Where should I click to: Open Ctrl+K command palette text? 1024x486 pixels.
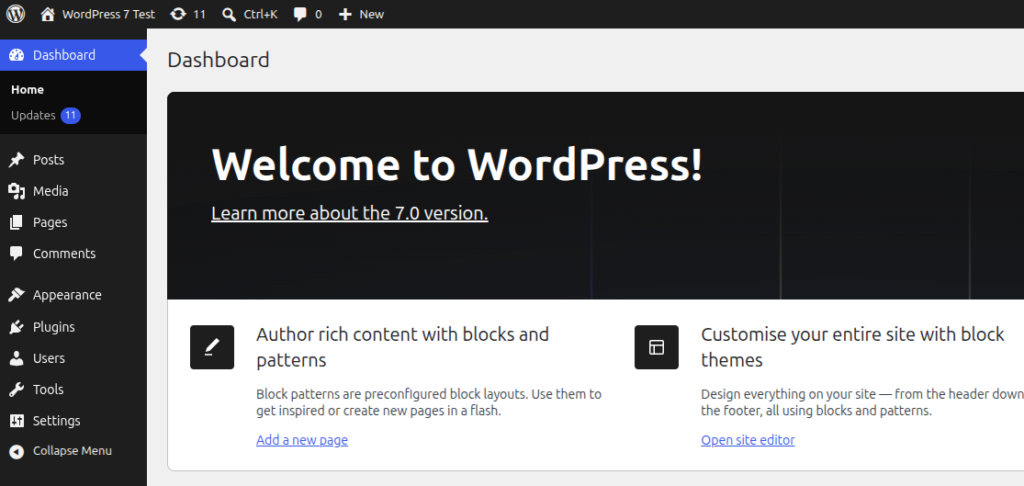point(261,14)
